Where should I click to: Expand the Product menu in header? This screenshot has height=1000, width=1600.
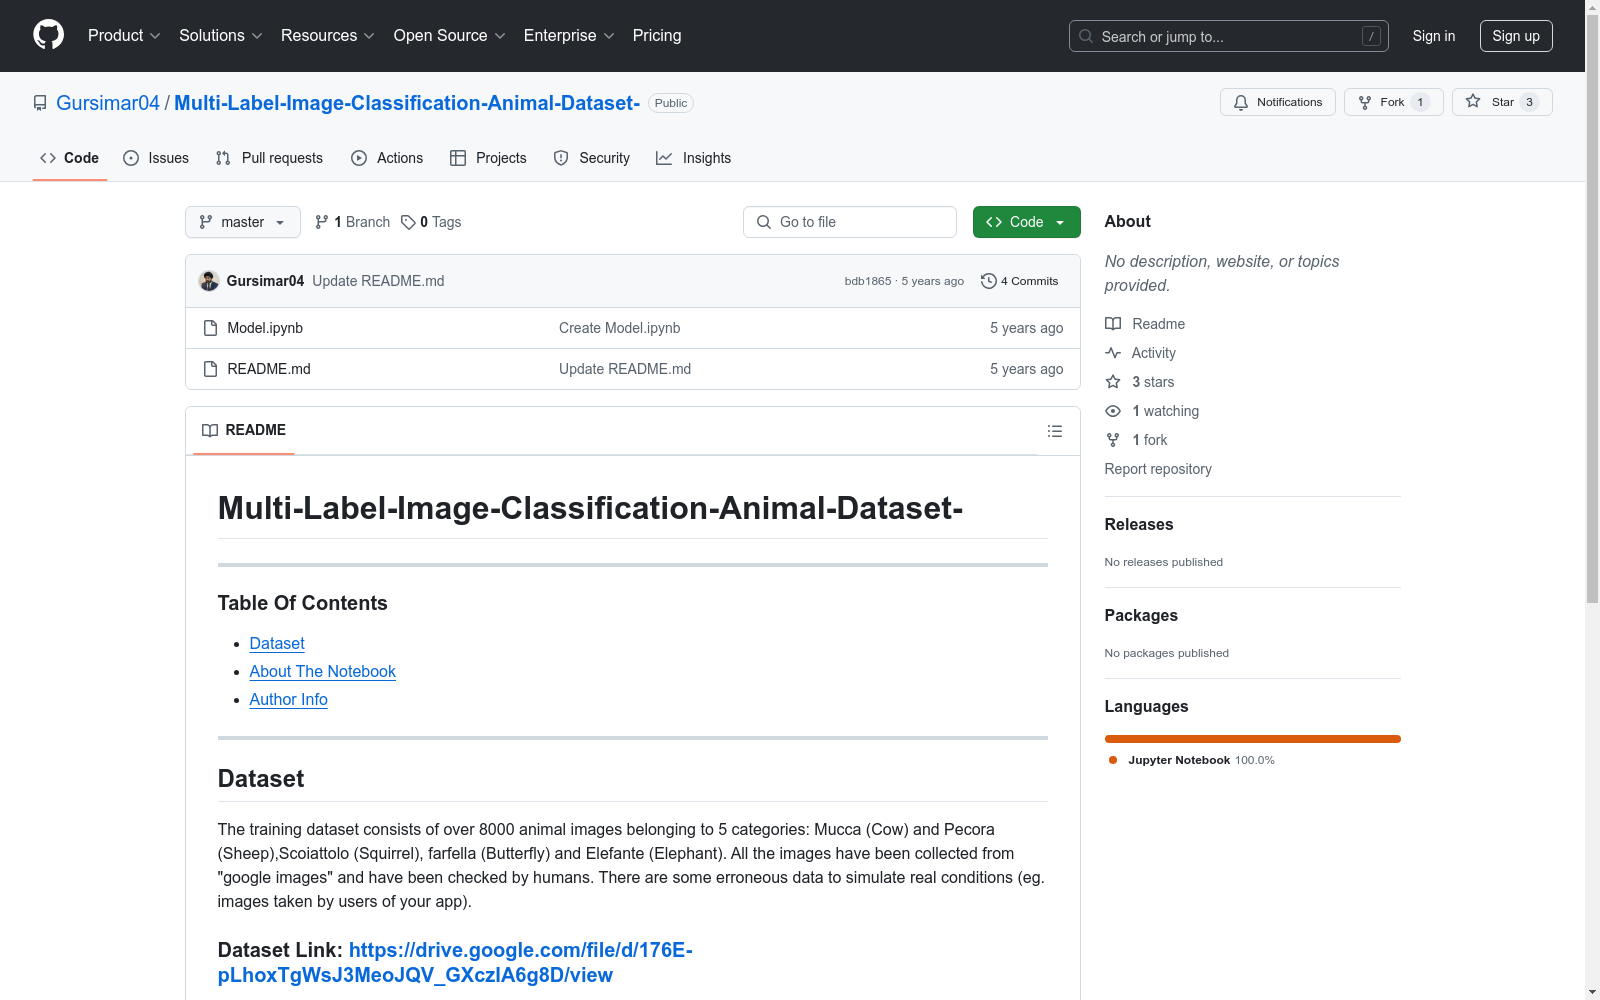(124, 36)
